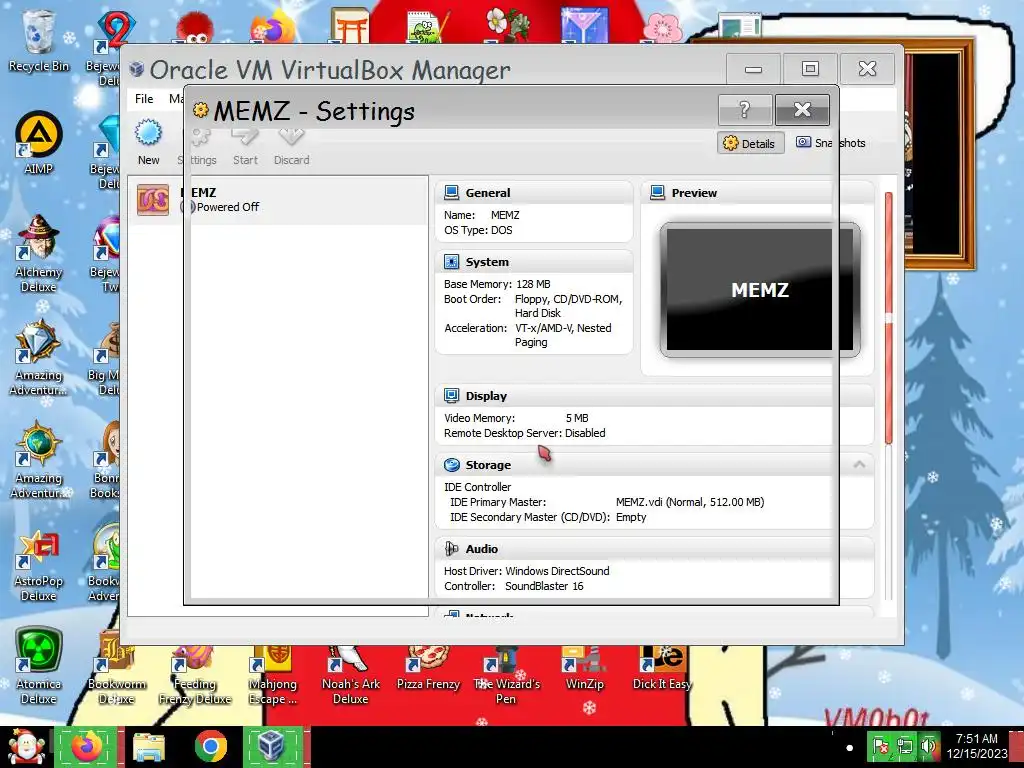Switch to the Snapshots view

coord(831,142)
